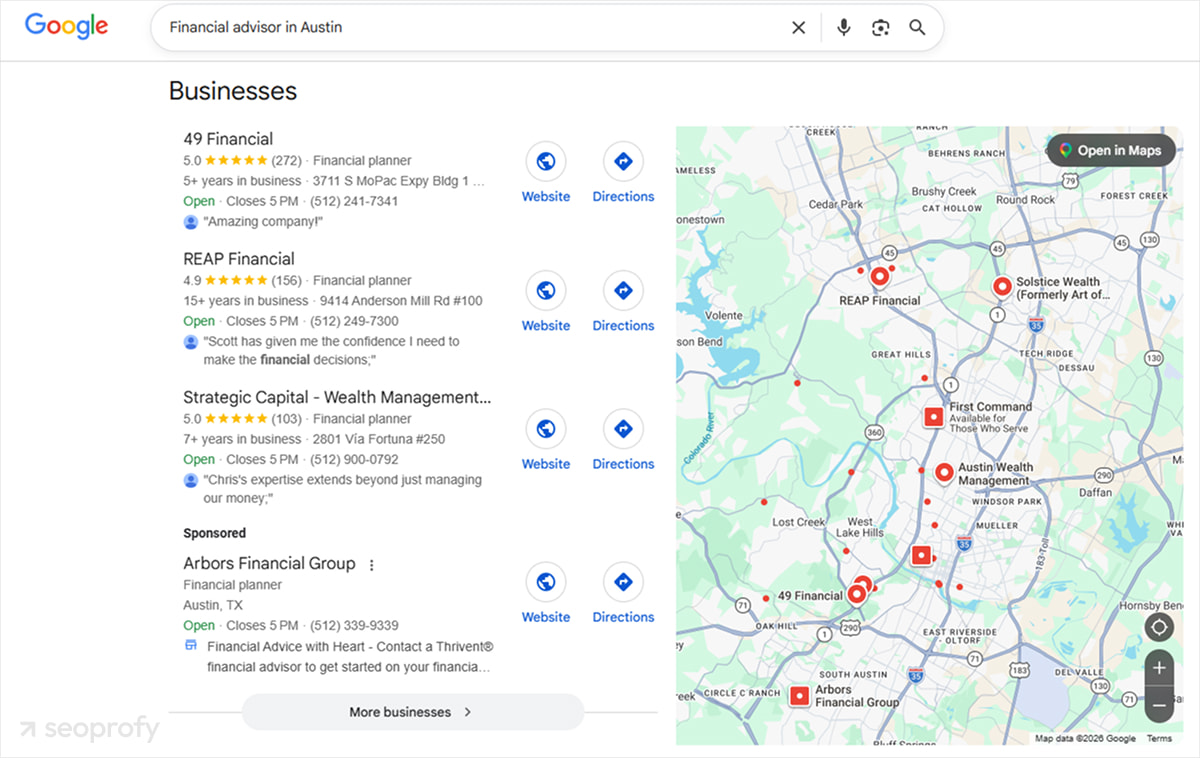1200x758 pixels.
Task: Zoom in on the map
Action: (x=1159, y=668)
